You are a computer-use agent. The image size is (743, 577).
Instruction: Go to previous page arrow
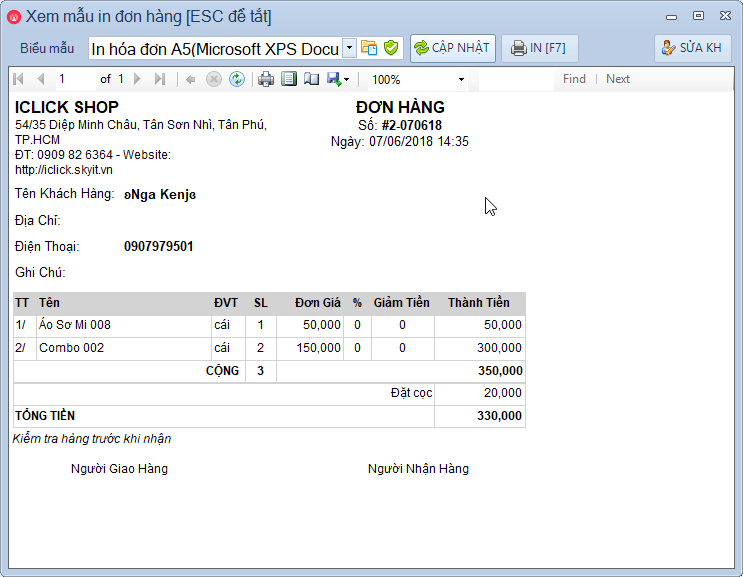pyautogui.click(x=41, y=79)
